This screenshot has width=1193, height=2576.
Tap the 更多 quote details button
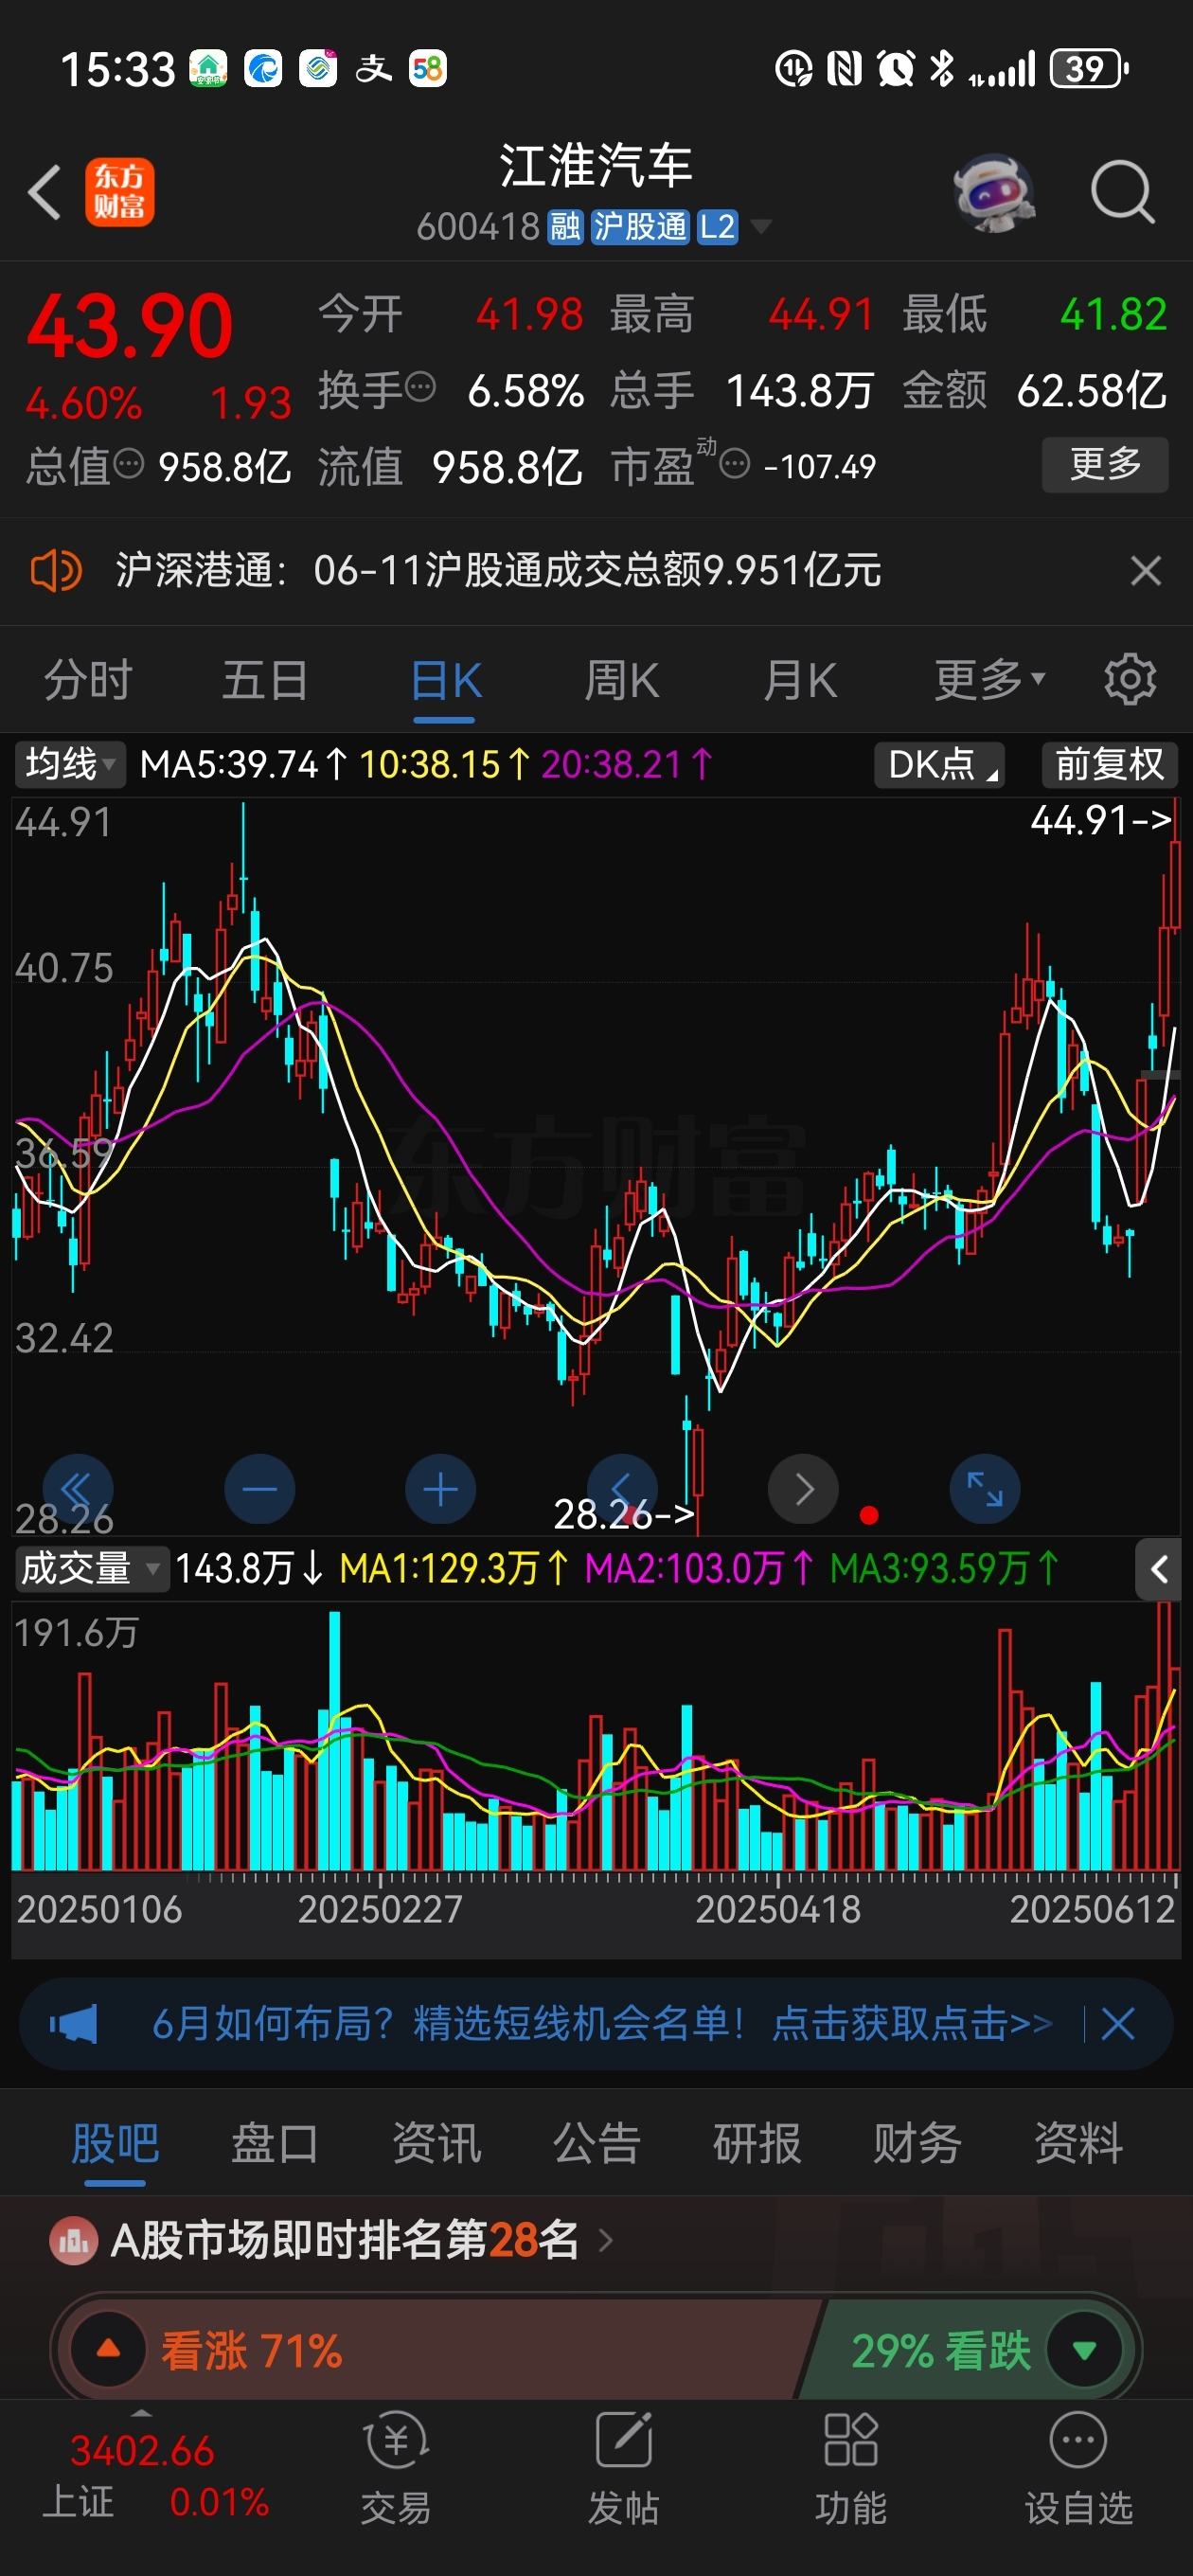(1105, 464)
